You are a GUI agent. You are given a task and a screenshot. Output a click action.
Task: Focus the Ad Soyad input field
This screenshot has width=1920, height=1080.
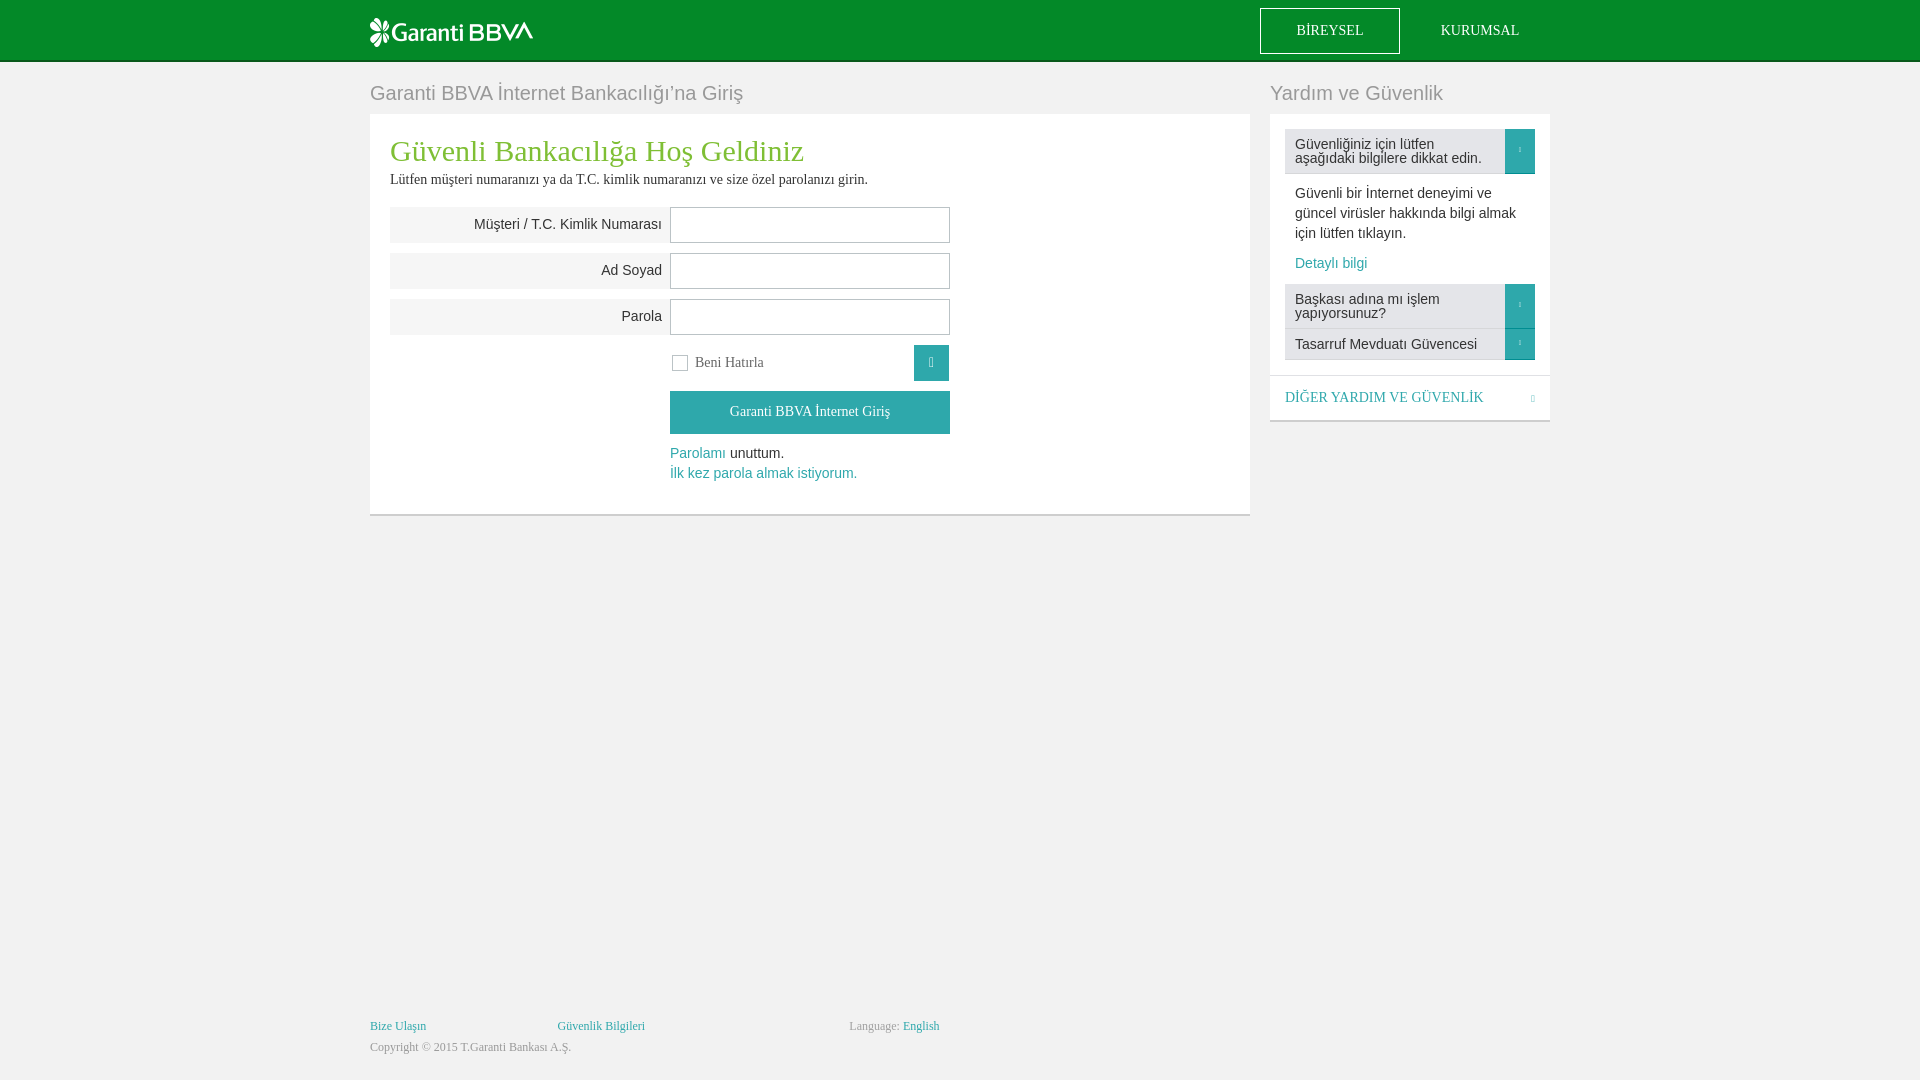tap(809, 271)
